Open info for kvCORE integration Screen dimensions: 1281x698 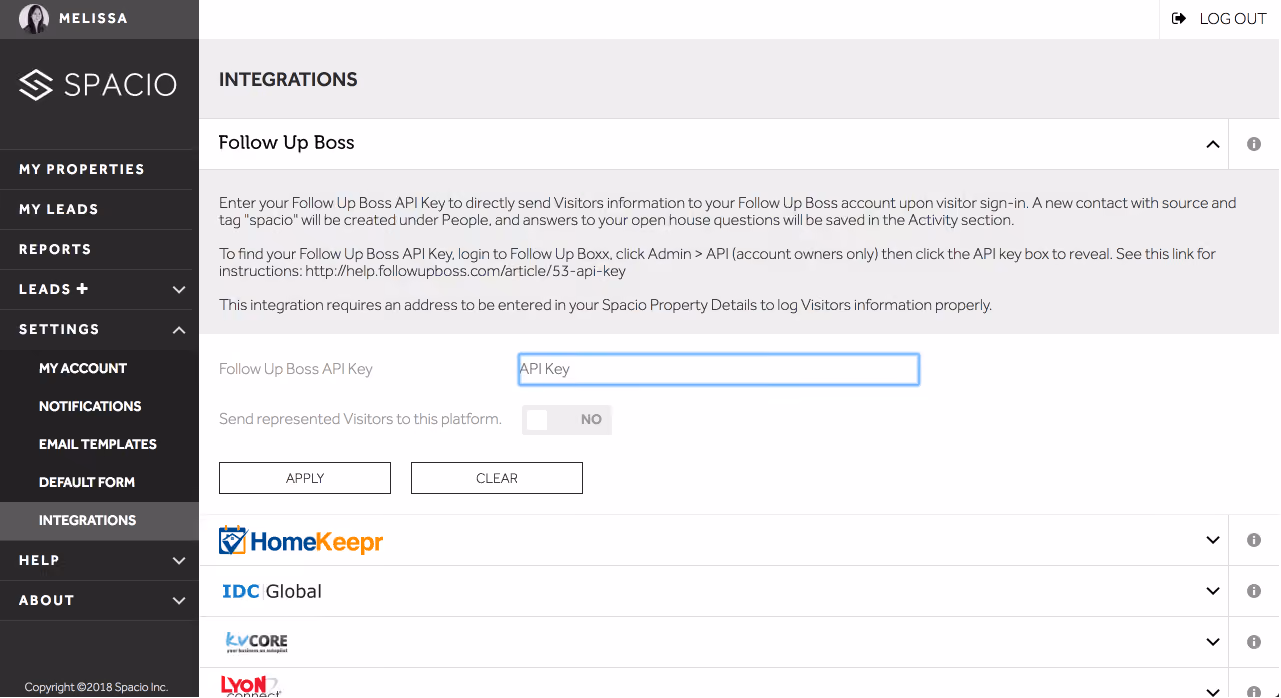pos(1254,642)
